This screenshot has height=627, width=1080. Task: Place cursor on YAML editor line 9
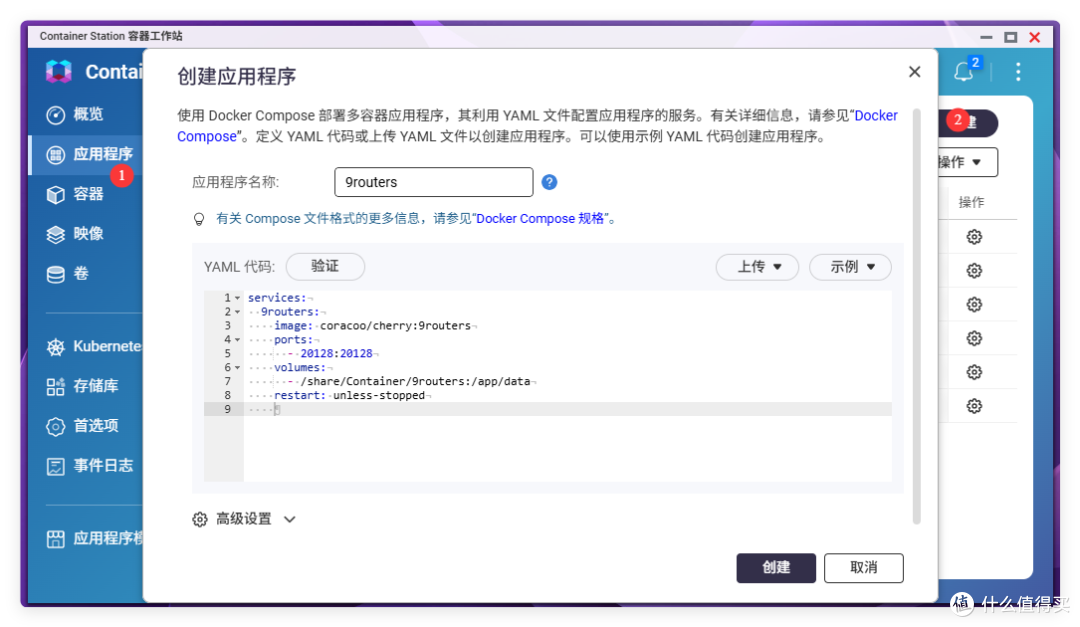[568, 409]
